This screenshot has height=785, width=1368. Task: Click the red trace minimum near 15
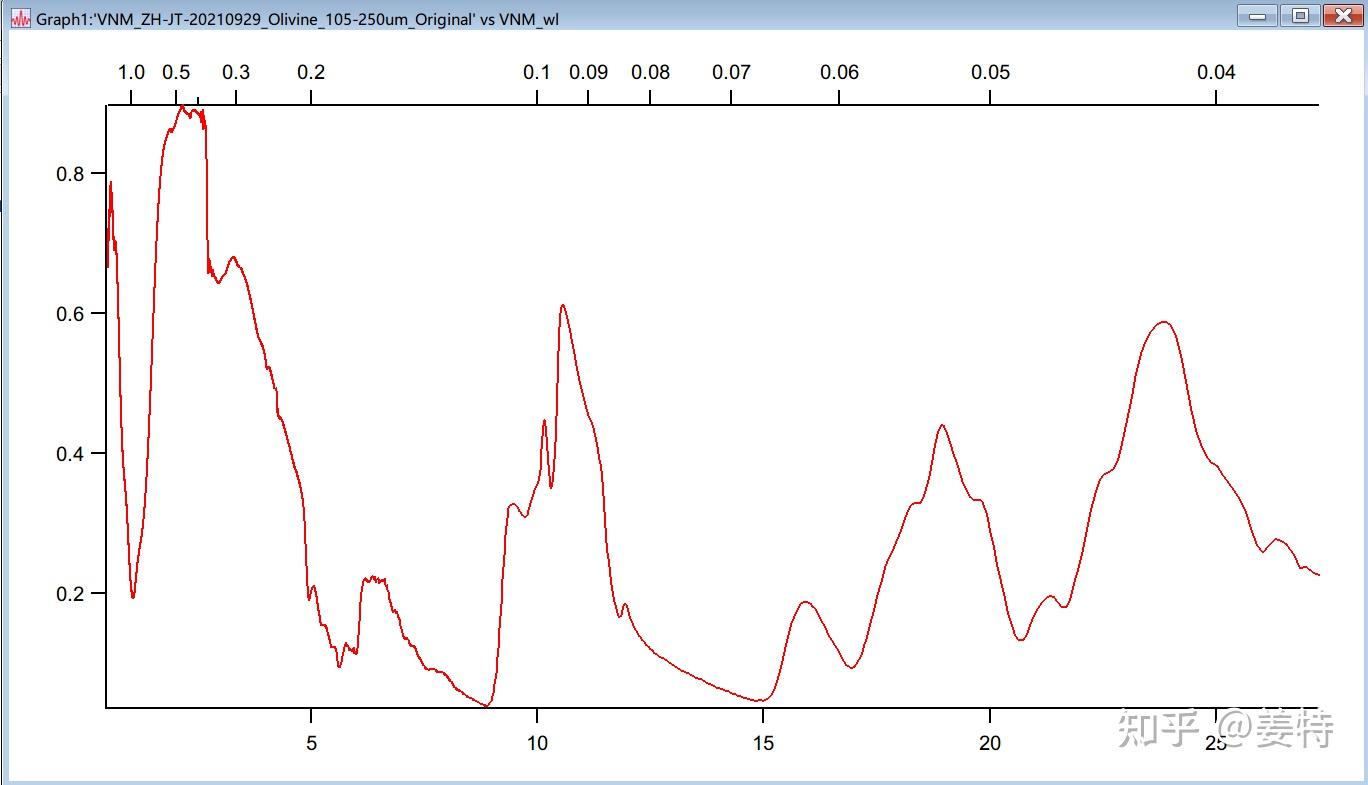click(x=762, y=700)
